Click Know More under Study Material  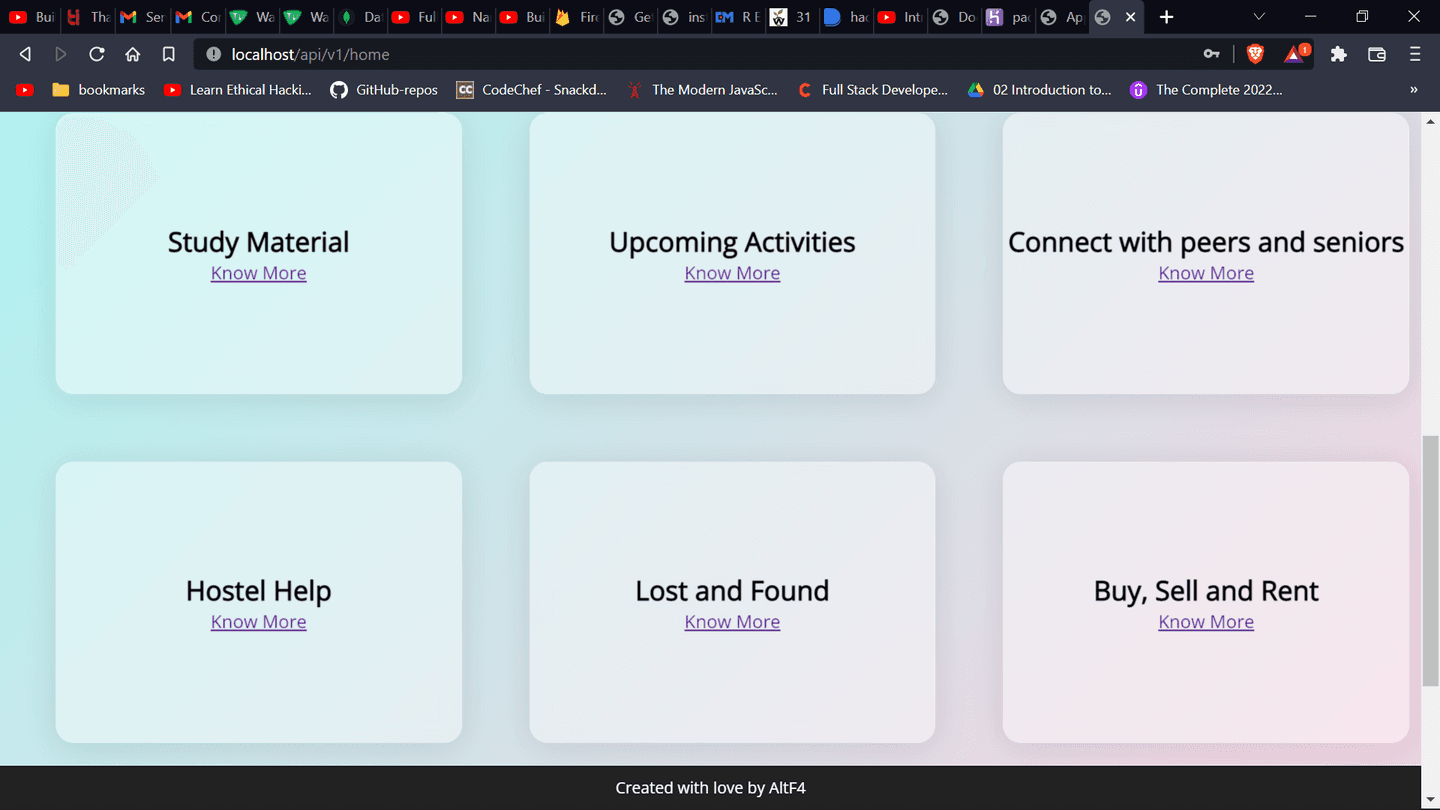click(x=258, y=273)
